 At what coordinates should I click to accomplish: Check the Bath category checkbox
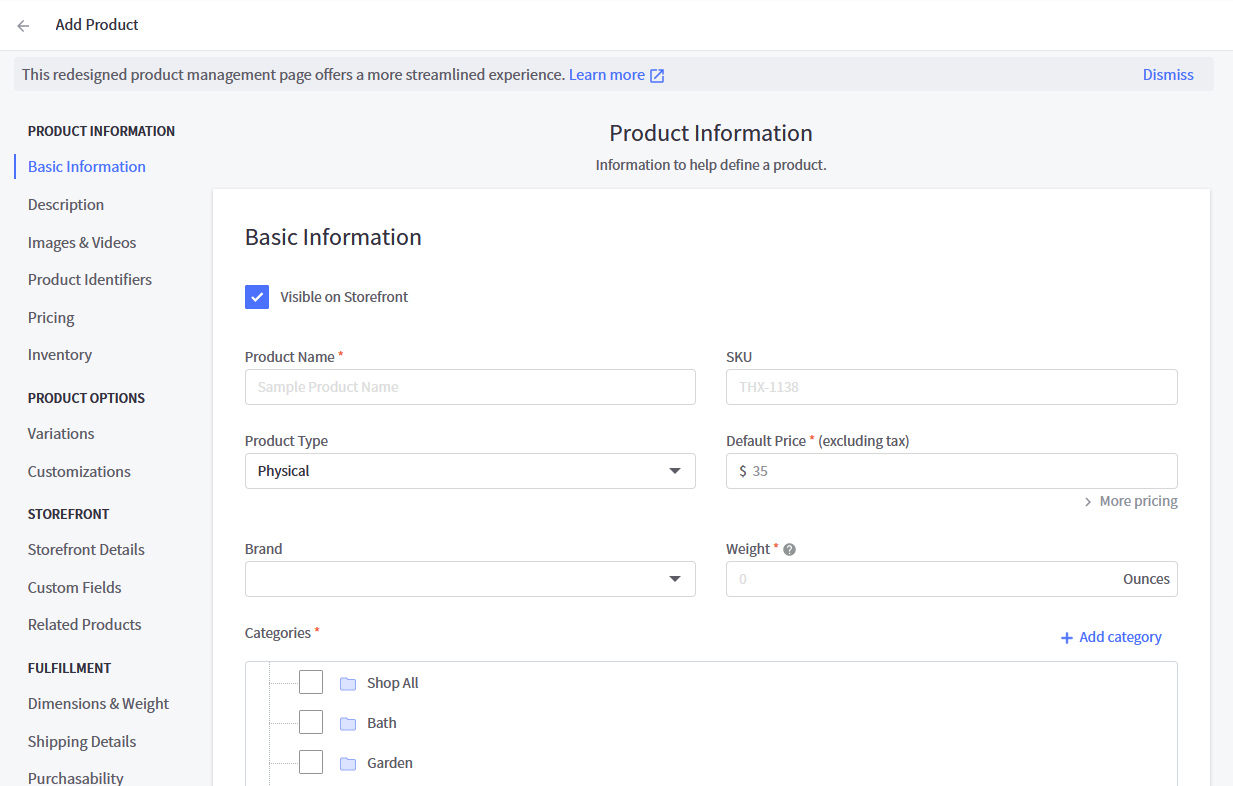(x=311, y=721)
